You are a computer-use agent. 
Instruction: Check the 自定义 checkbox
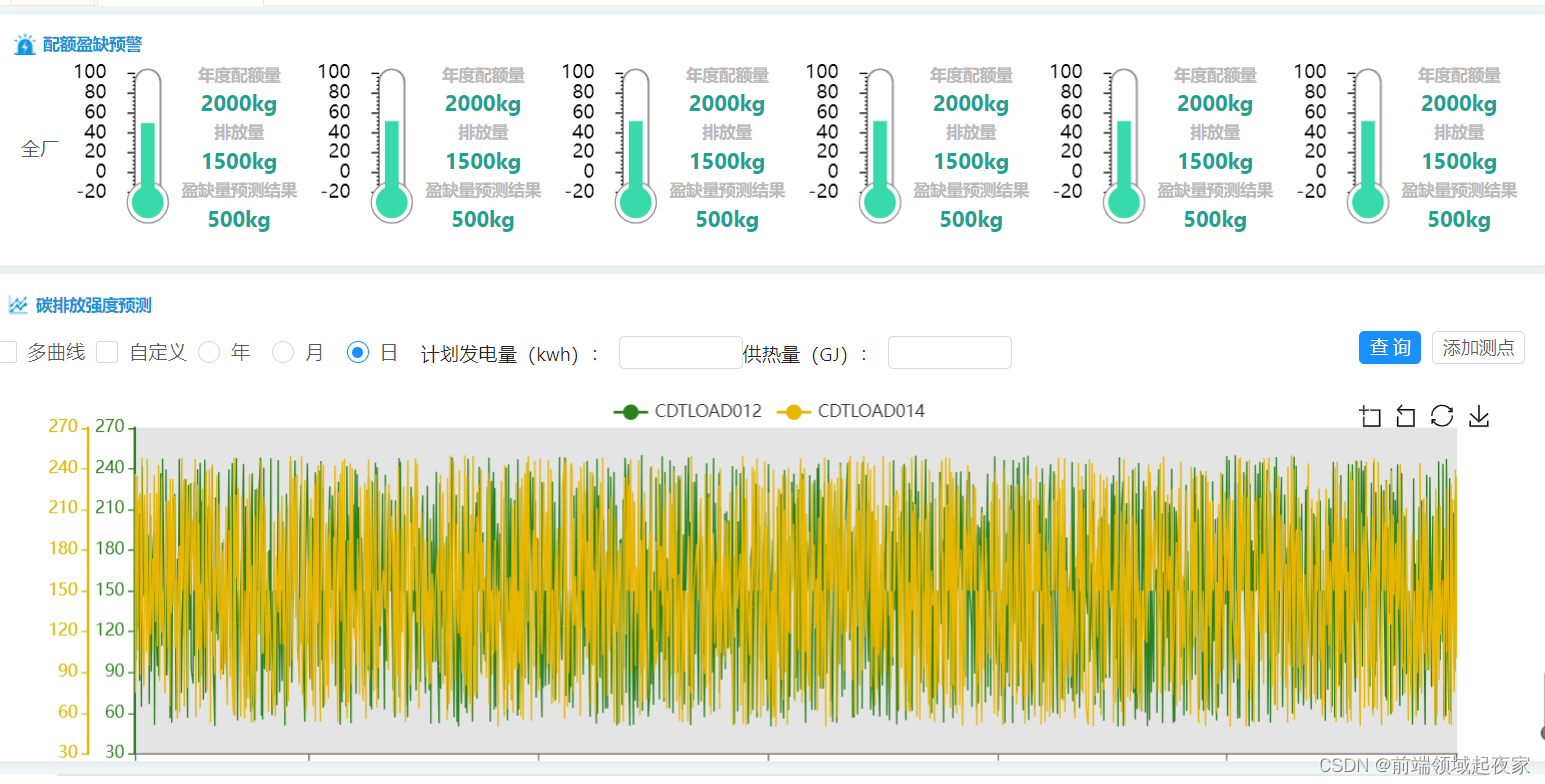tap(107, 352)
